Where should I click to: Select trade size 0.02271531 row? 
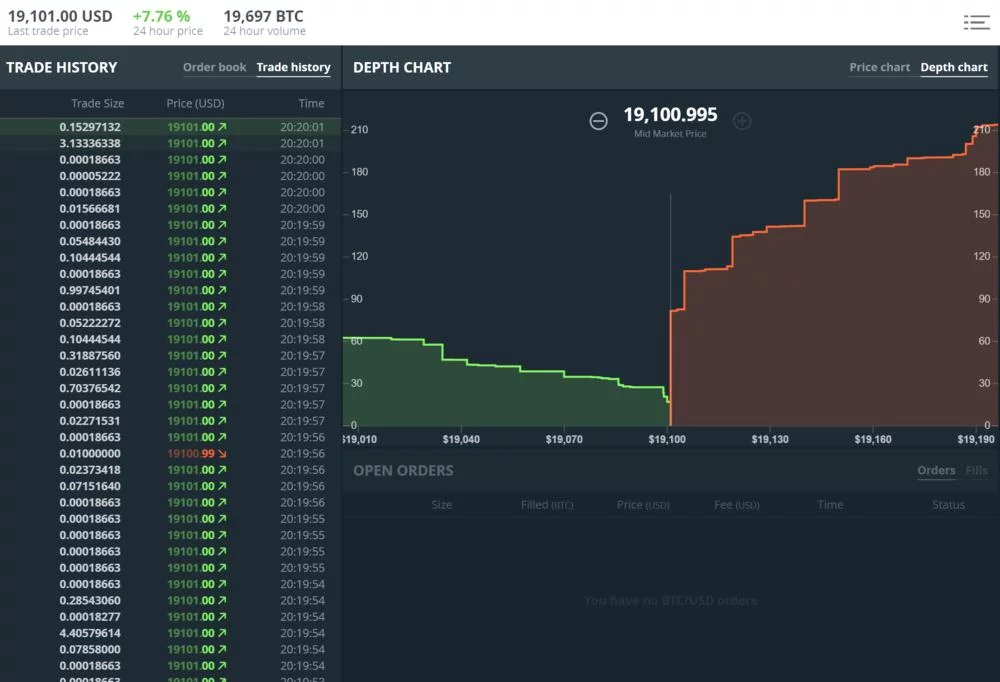(x=170, y=421)
